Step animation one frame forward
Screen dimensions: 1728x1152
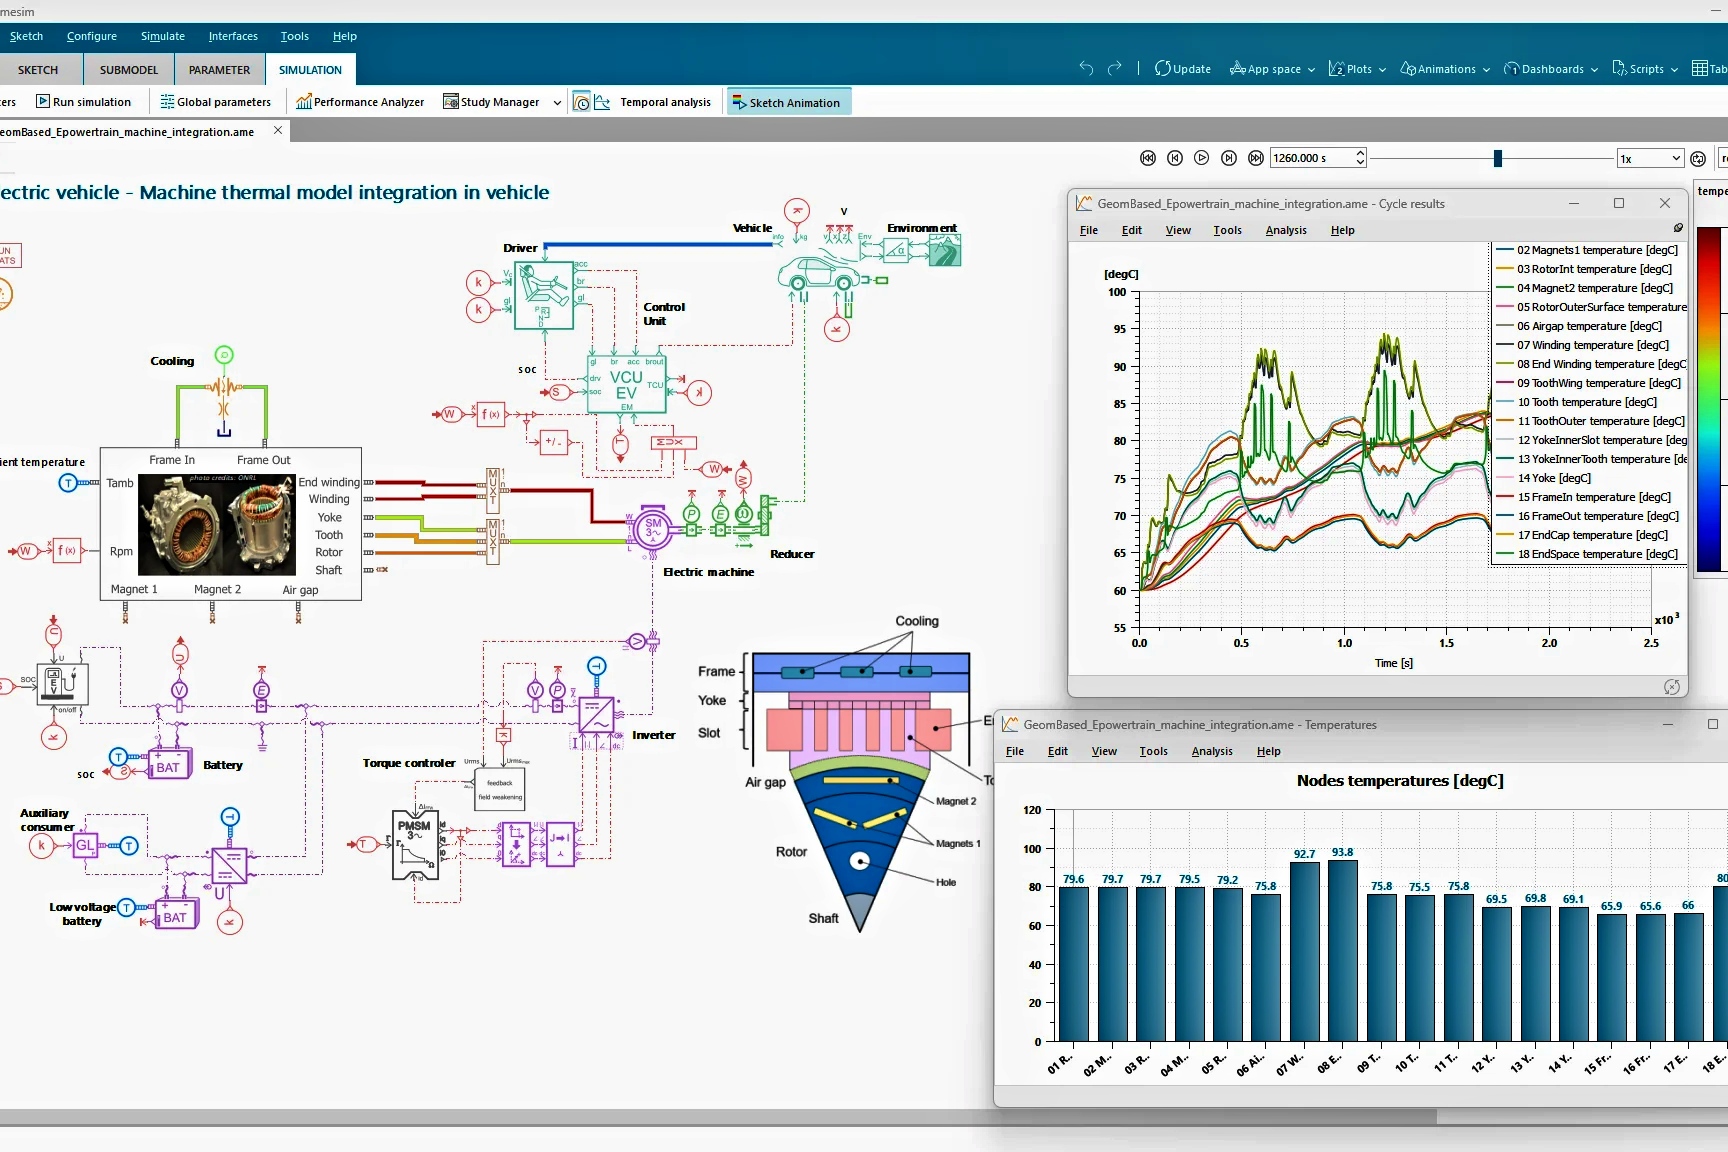(x=1229, y=158)
